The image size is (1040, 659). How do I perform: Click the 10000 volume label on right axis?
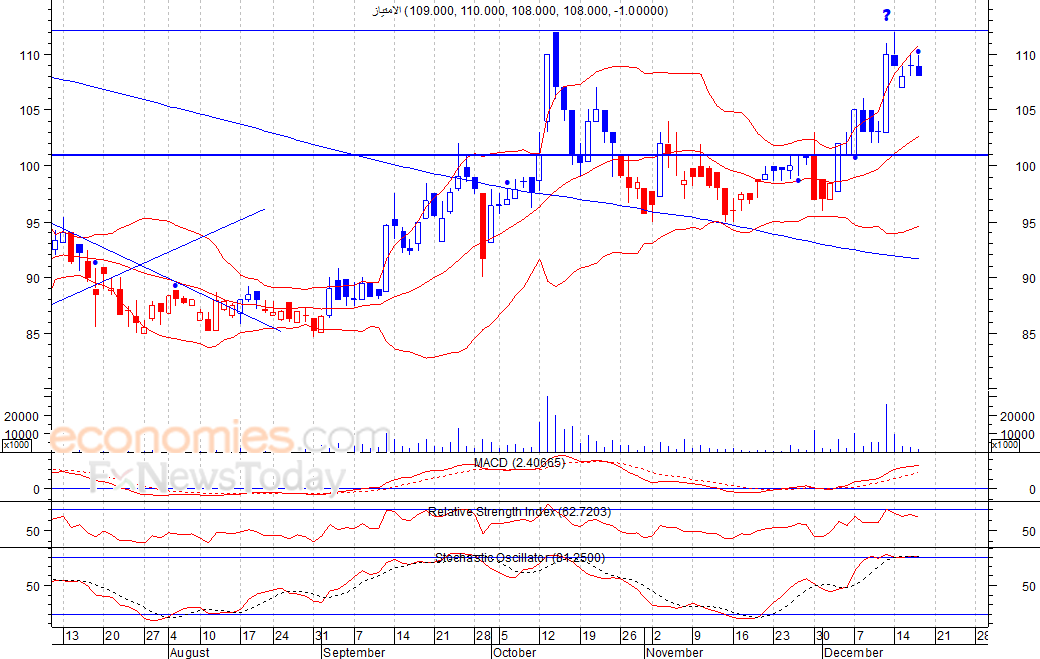click(1017, 434)
